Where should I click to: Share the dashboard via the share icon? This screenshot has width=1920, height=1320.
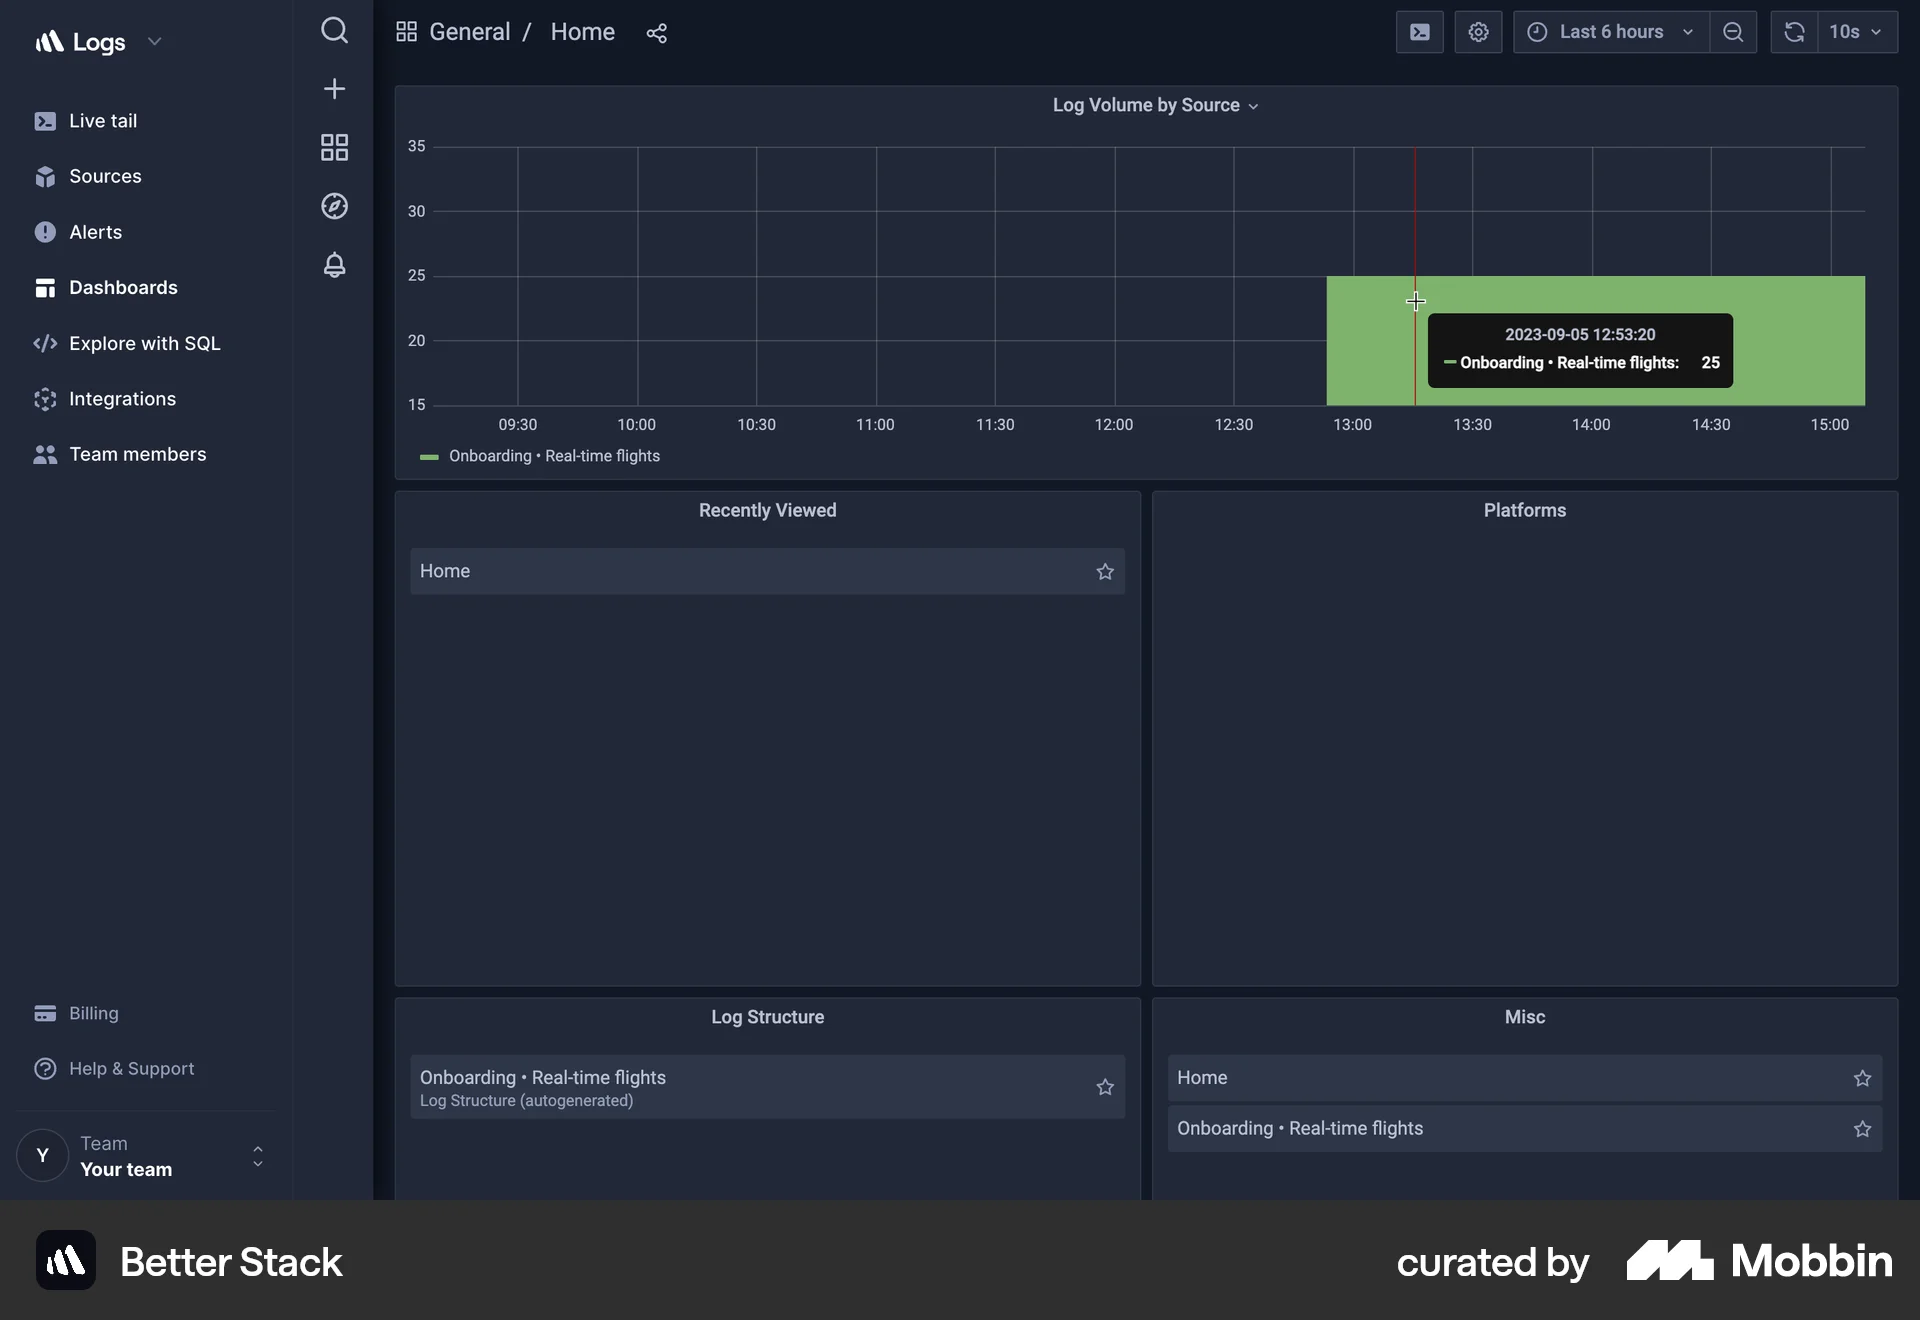656,33
